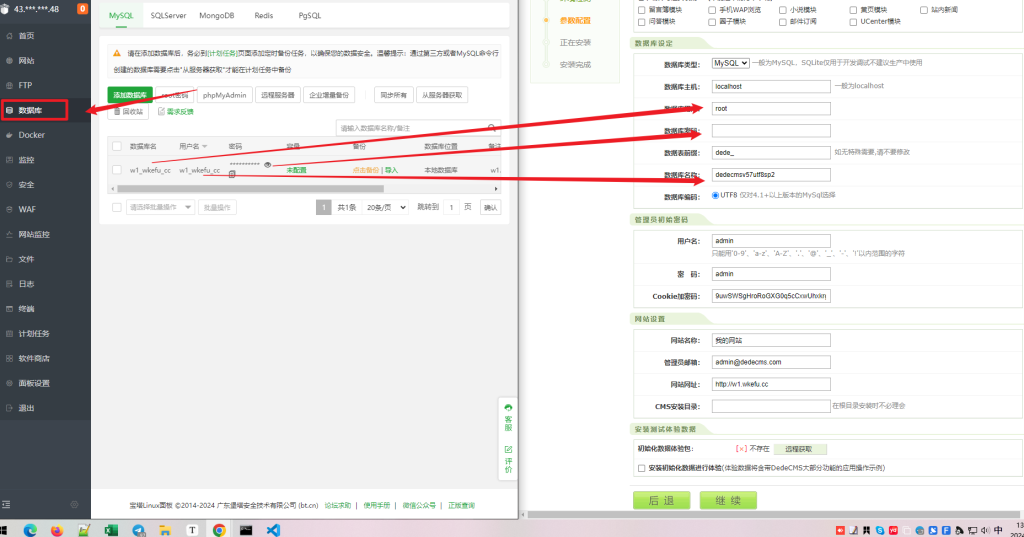Select the UTF8 encoding radio button
The width and height of the screenshot is (1024, 537).
coord(715,195)
